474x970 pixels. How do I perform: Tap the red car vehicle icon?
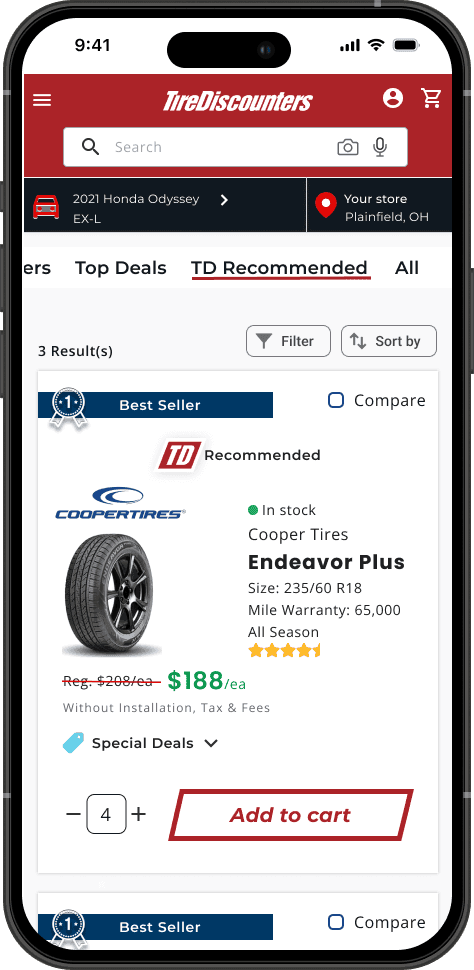46,207
